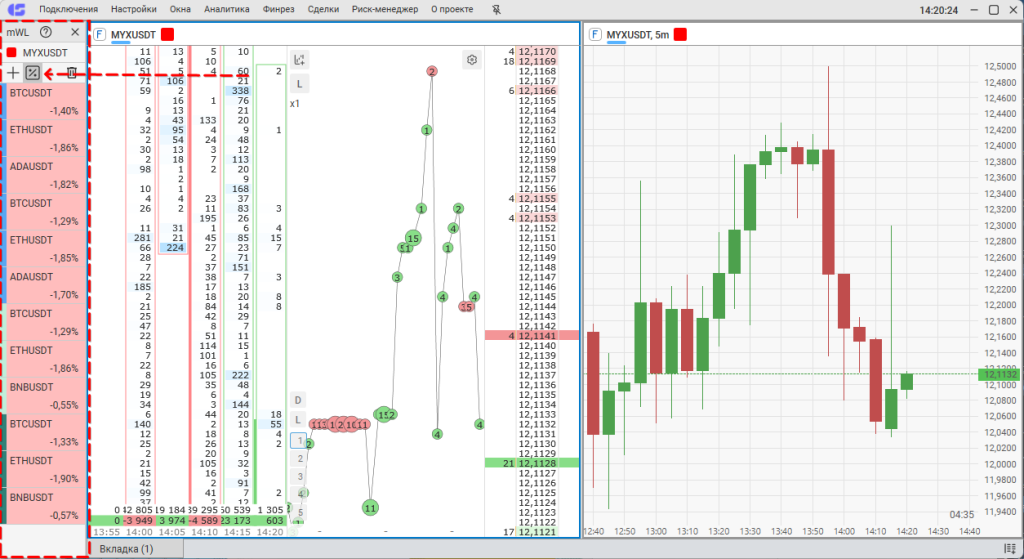Click the F market badge on the chart window

click(595, 35)
